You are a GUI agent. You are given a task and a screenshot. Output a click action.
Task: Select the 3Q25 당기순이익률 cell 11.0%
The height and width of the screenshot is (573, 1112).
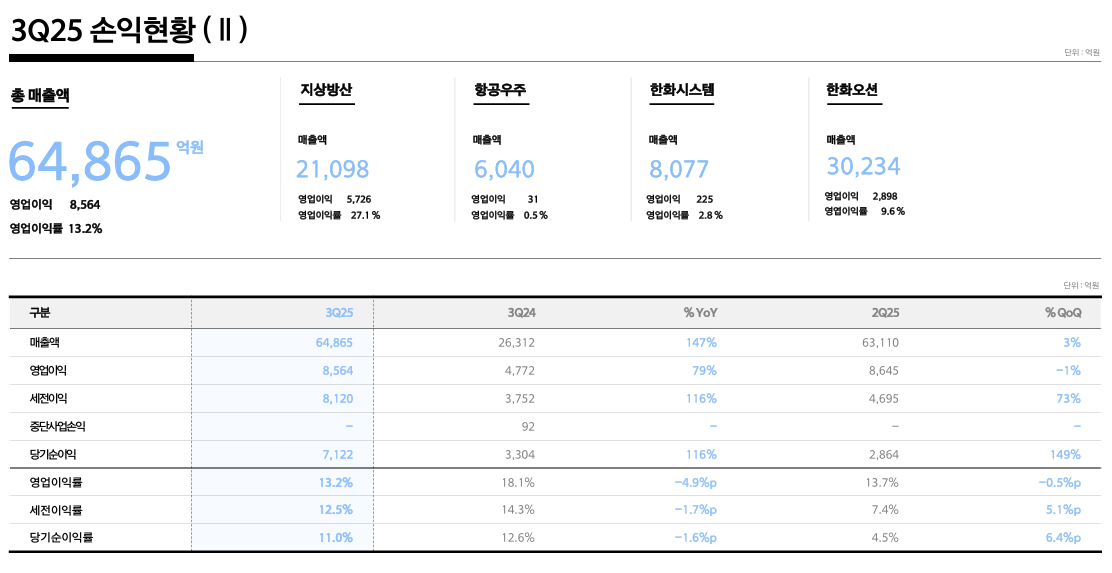click(335, 538)
